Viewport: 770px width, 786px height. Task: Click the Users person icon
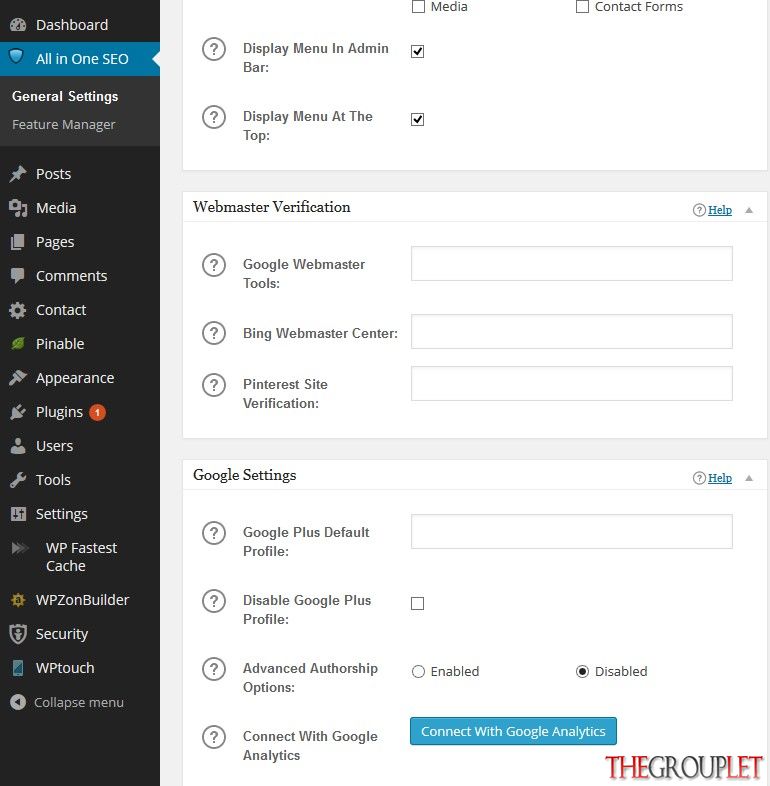coord(18,446)
